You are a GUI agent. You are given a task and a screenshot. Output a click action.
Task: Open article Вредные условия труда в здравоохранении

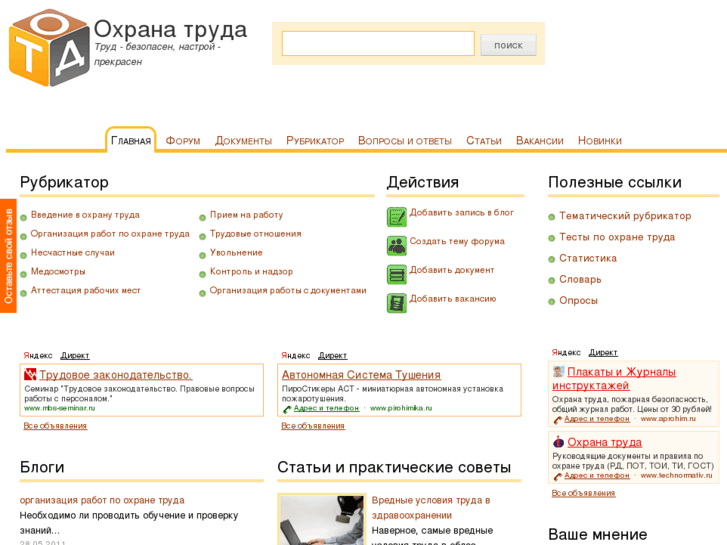(431, 507)
